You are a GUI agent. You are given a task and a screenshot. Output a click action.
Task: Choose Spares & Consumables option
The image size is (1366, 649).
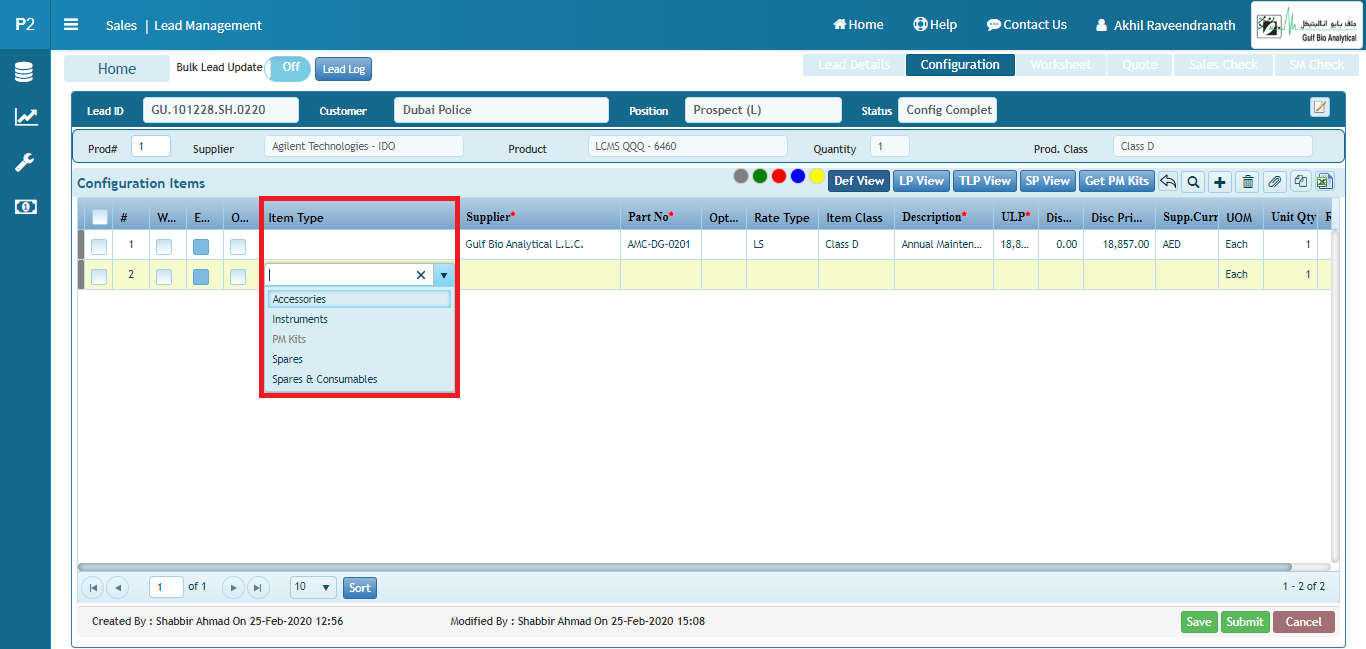click(x=360, y=379)
